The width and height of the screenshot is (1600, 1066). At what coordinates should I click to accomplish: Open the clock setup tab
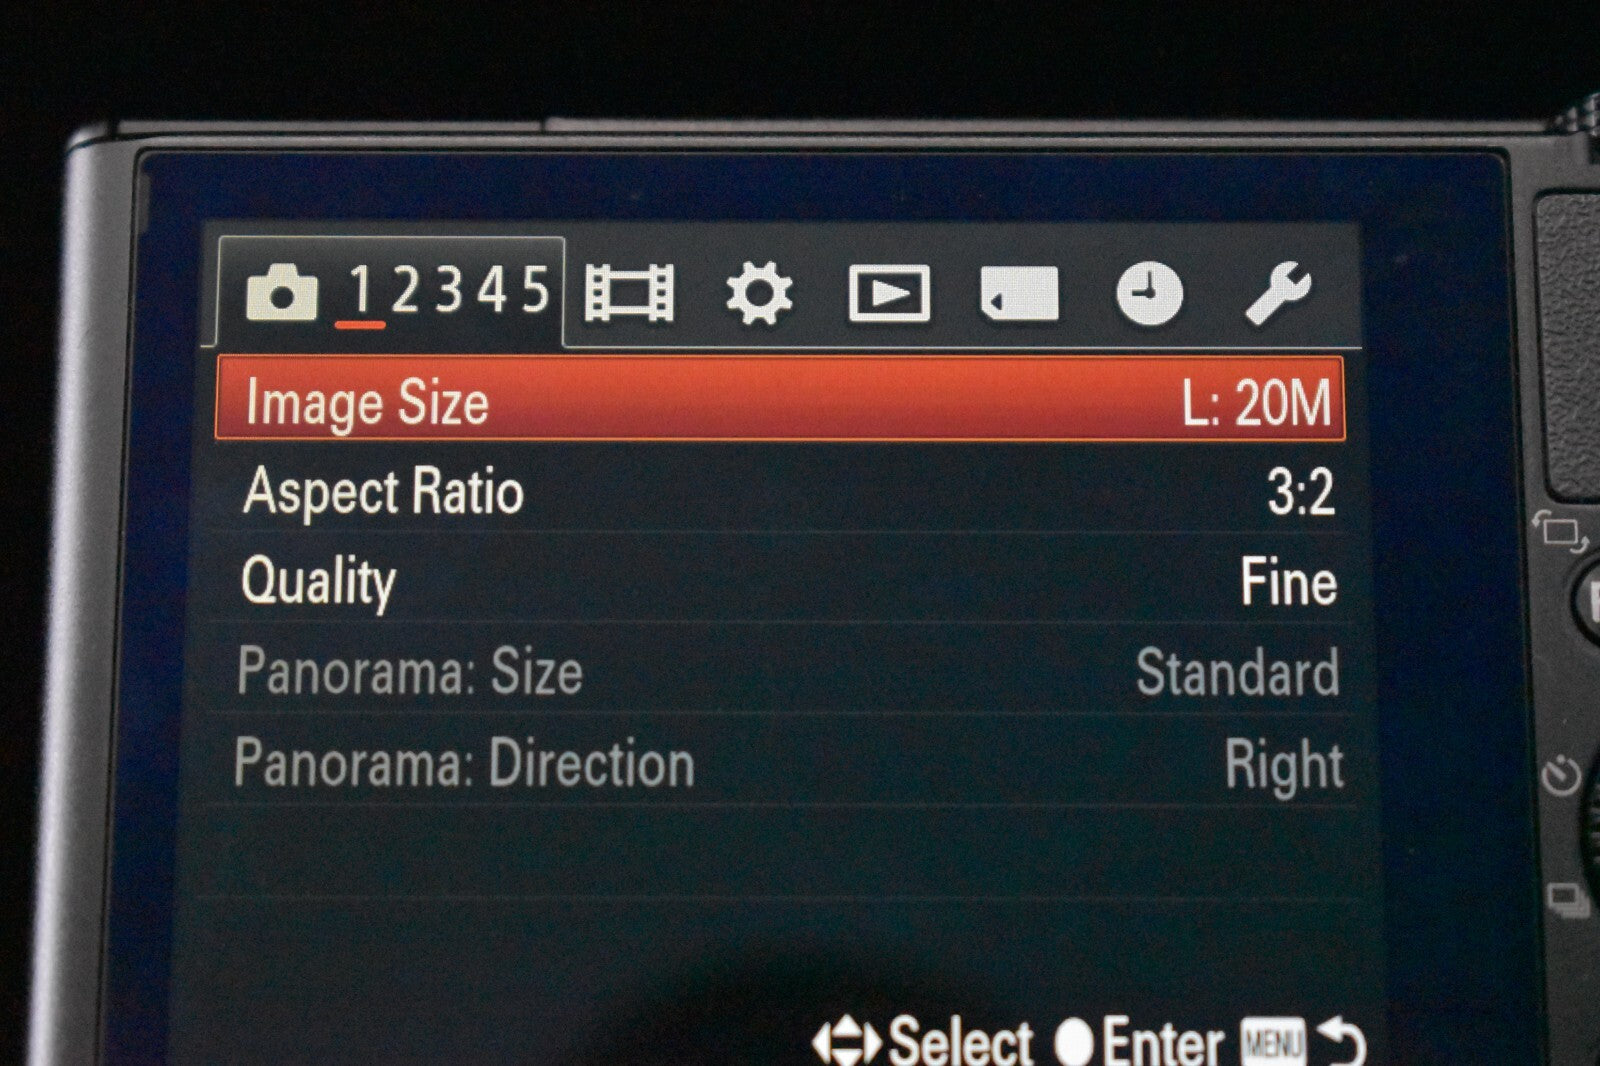(x=1149, y=294)
